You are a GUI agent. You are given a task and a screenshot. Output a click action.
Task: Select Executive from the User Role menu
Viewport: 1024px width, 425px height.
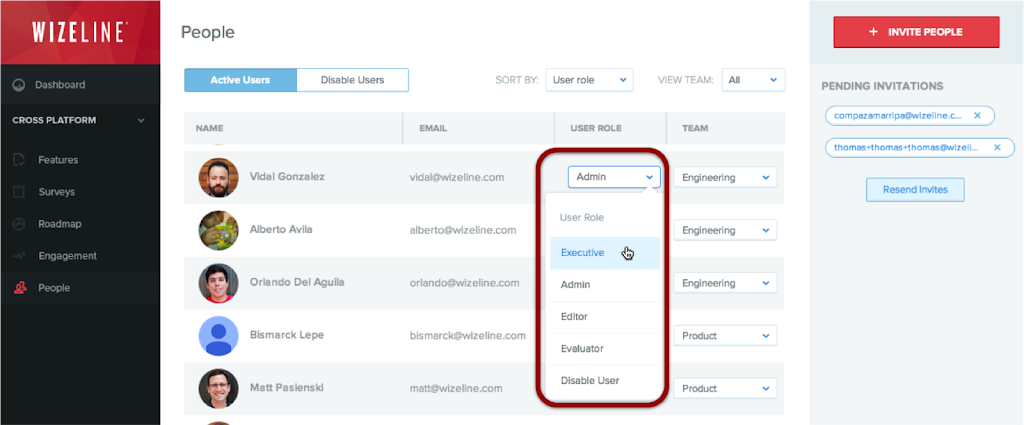coord(583,253)
